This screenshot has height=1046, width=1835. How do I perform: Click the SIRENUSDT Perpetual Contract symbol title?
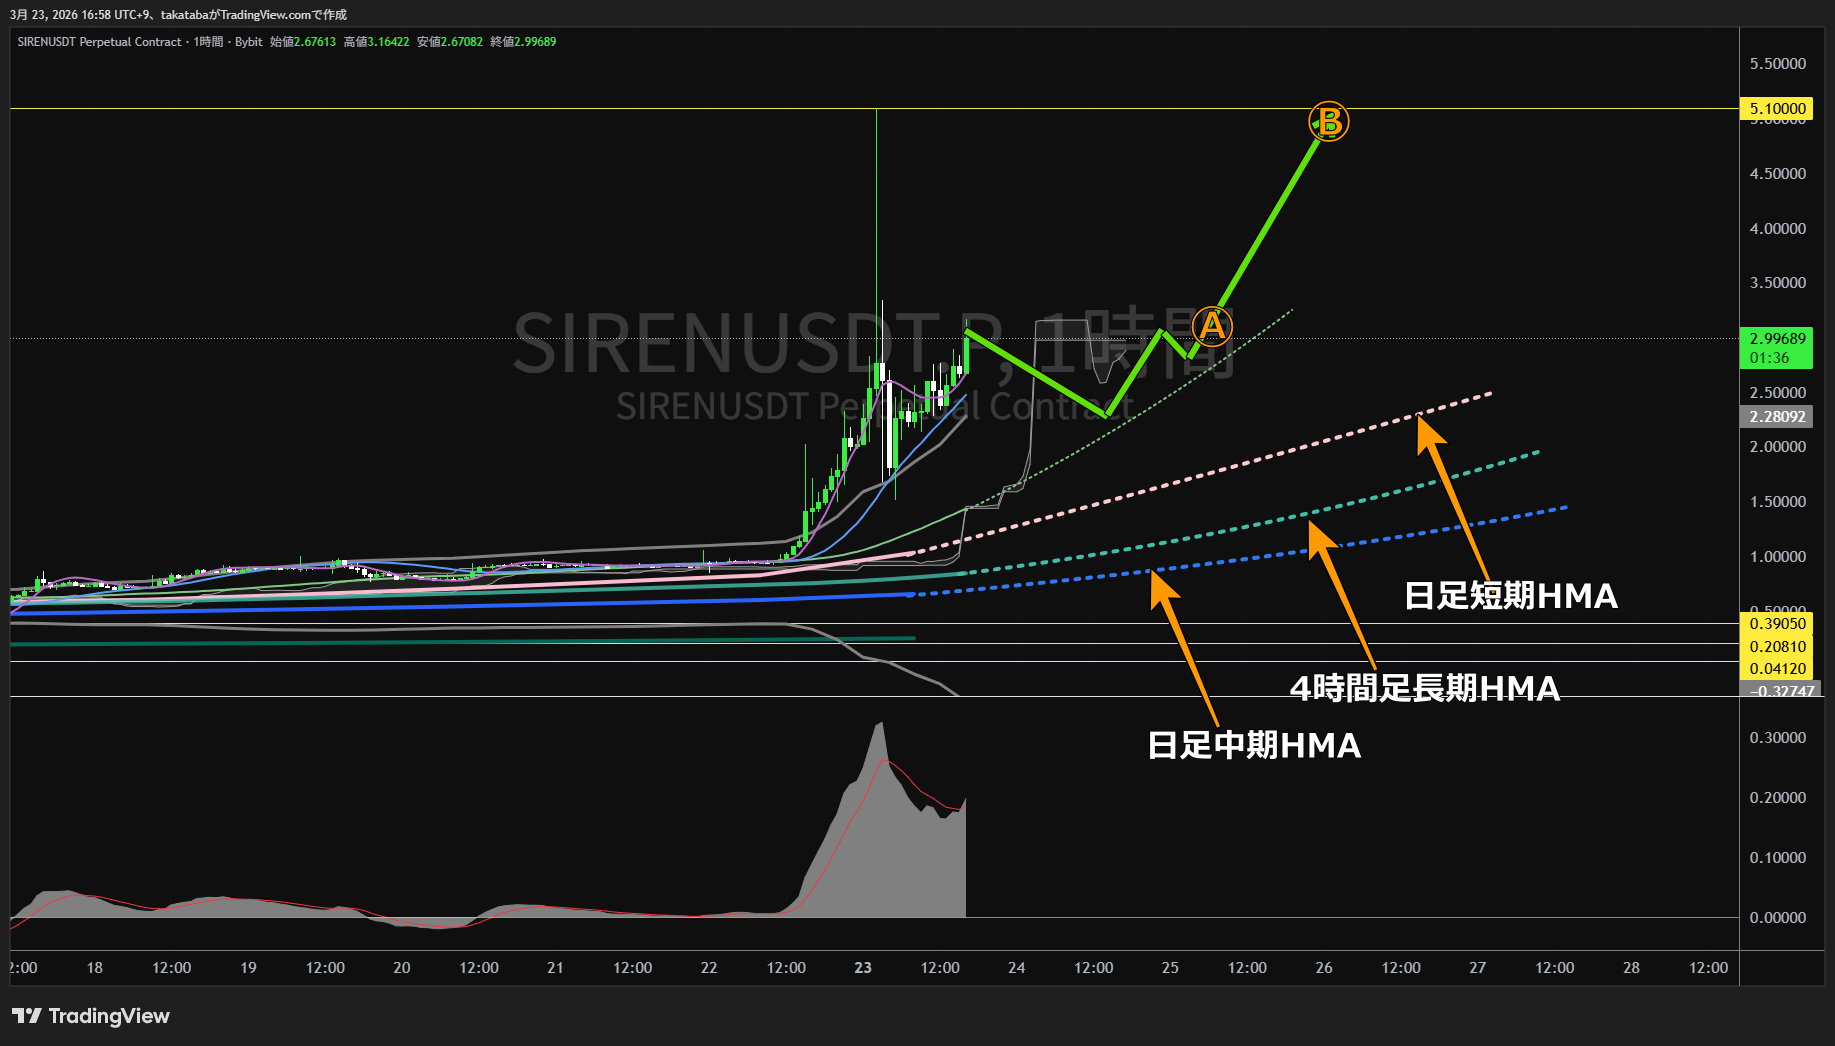(99, 42)
